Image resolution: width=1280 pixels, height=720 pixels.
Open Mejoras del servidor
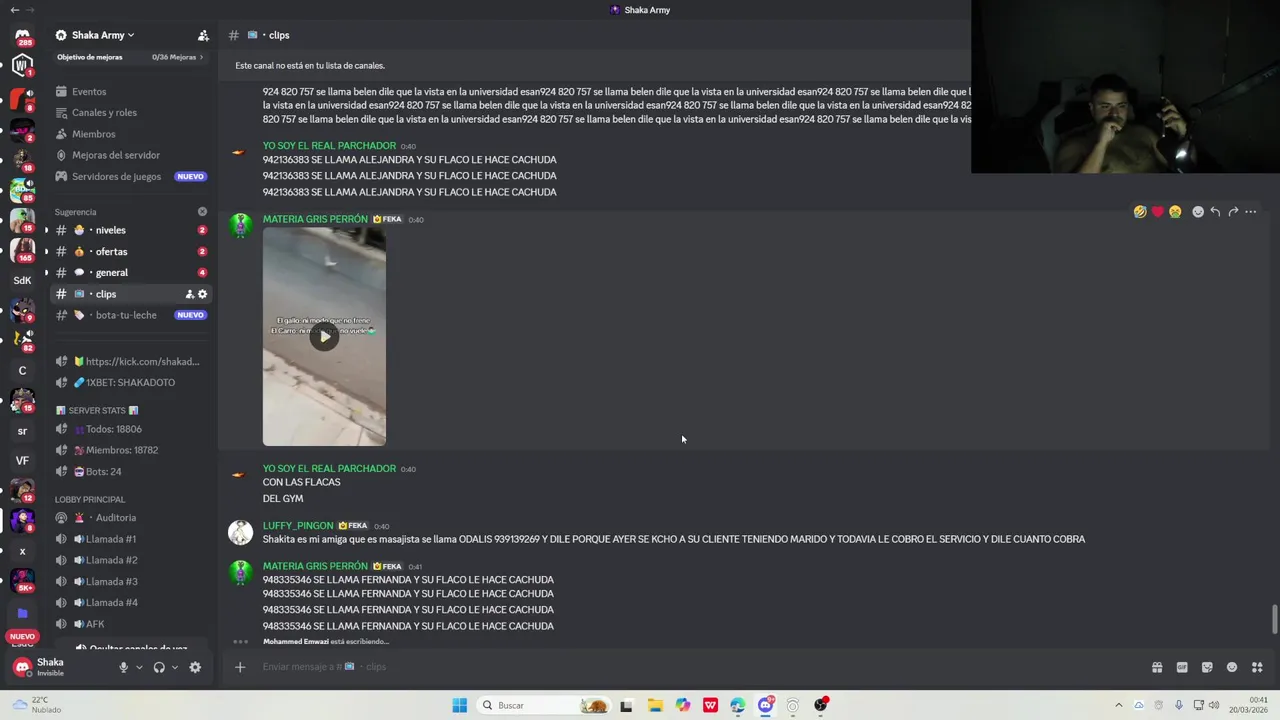click(x=130, y=155)
